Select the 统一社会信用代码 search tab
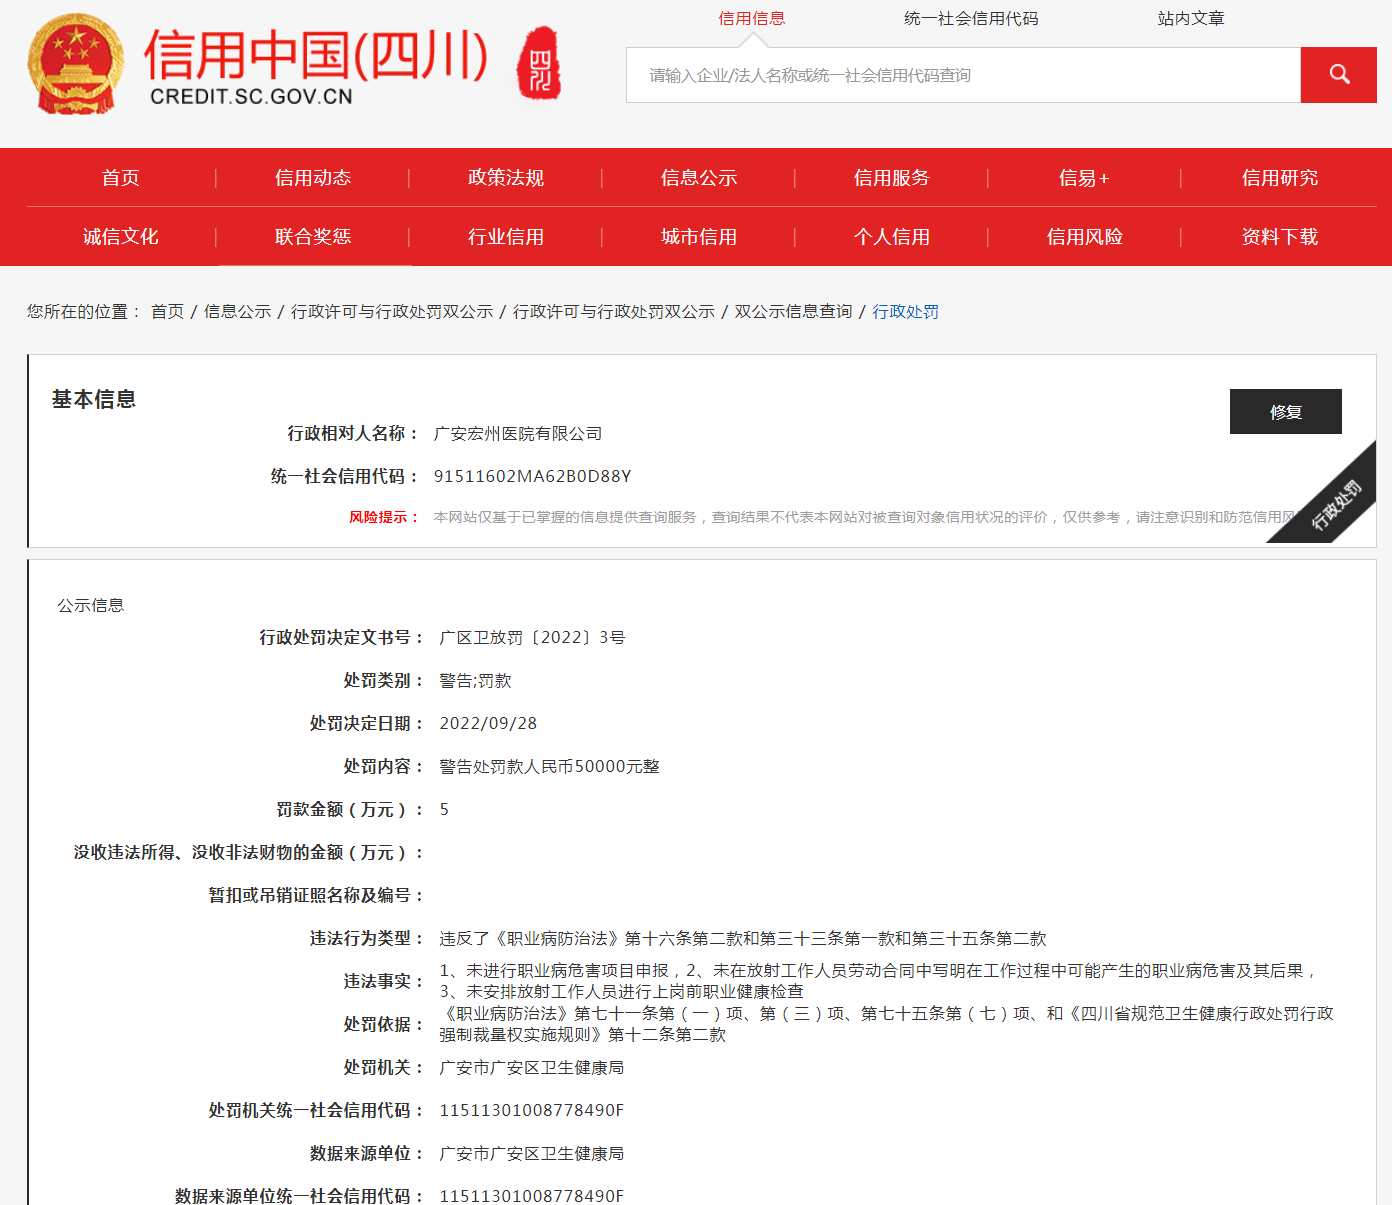1392x1205 pixels. tap(971, 18)
